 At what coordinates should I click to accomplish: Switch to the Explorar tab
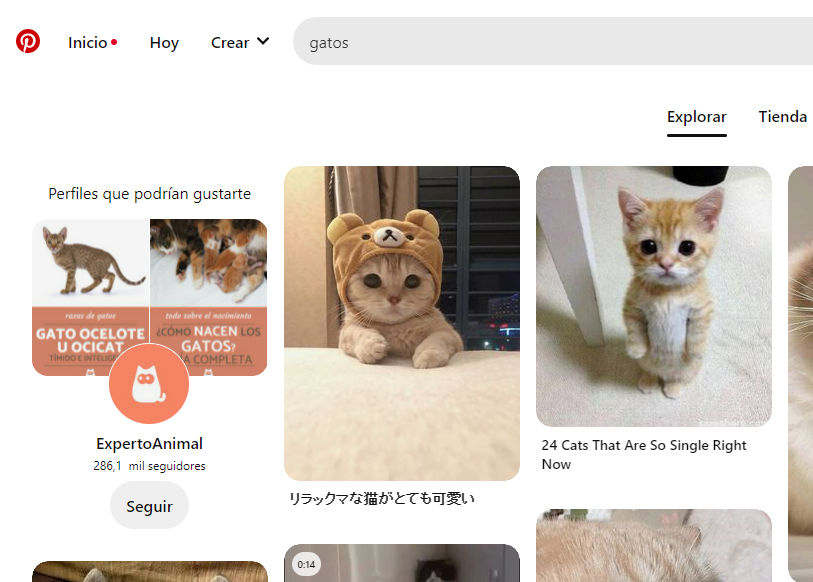pyautogui.click(x=696, y=117)
